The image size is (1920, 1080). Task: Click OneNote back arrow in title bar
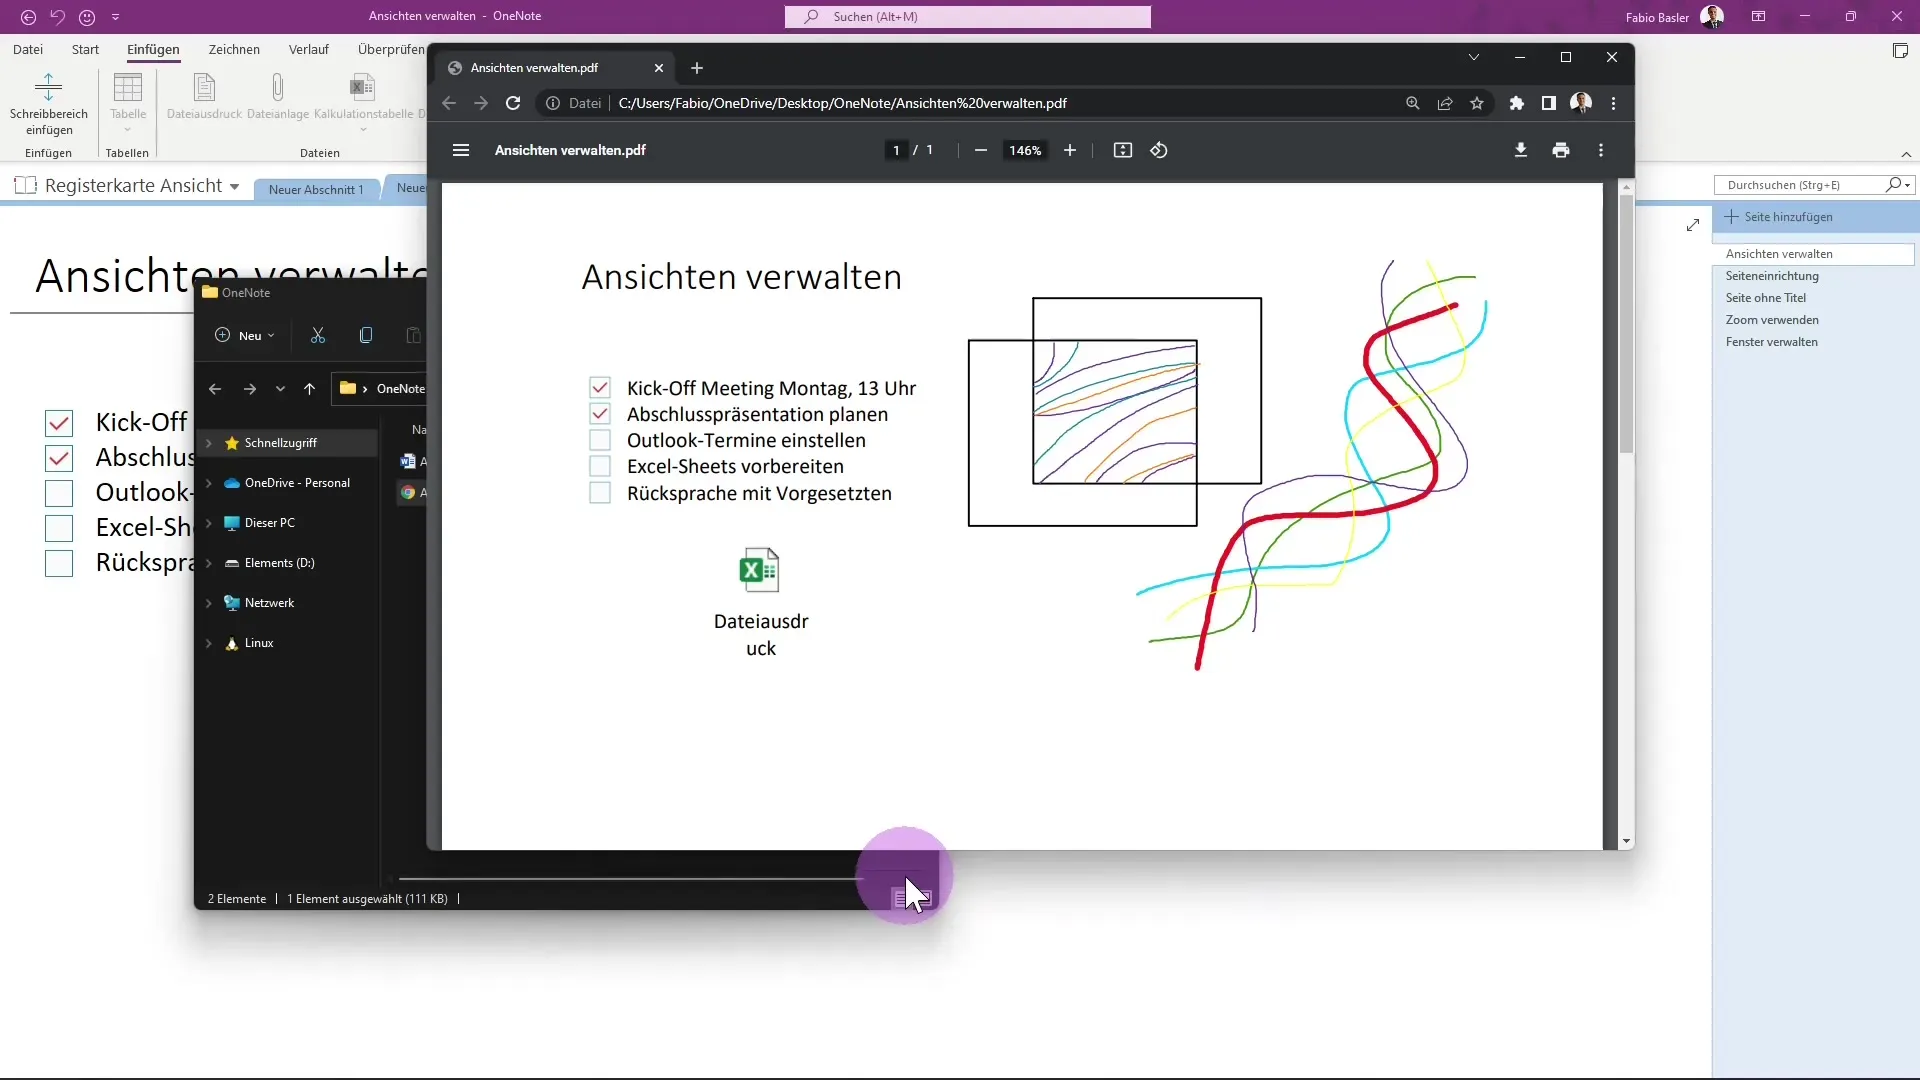pos(28,17)
